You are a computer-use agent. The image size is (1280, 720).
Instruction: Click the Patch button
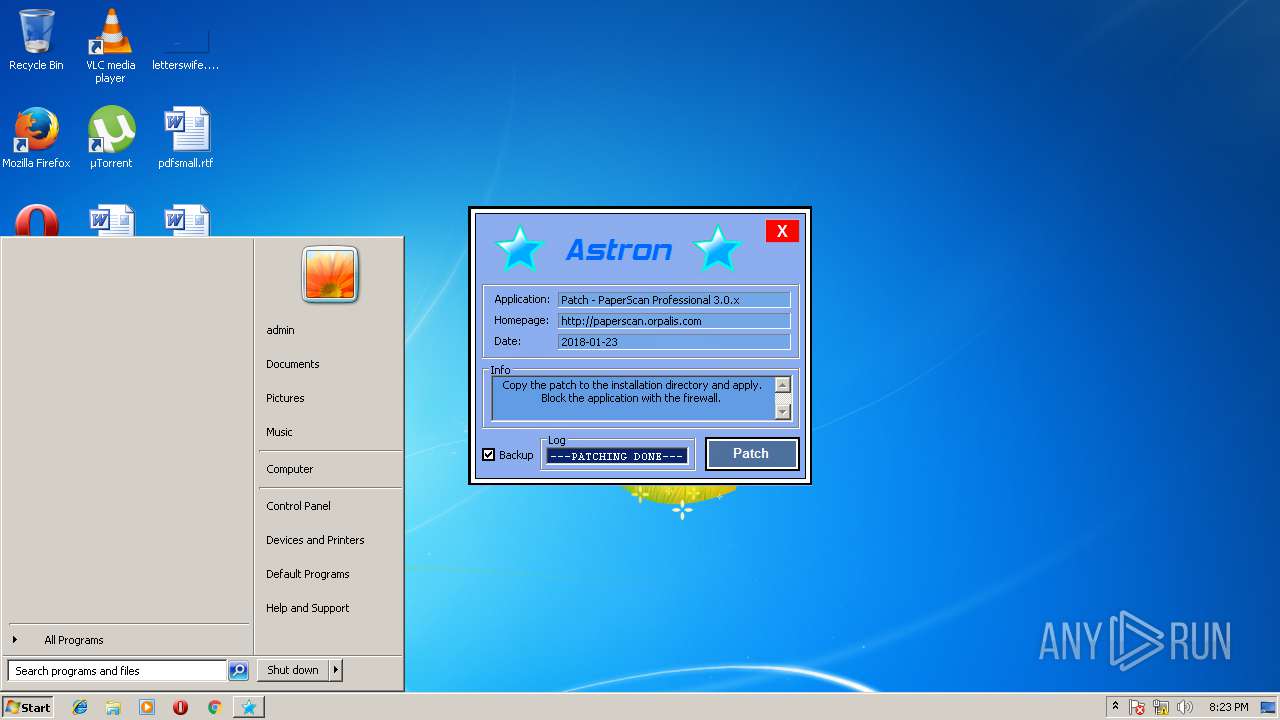pyautogui.click(x=752, y=454)
